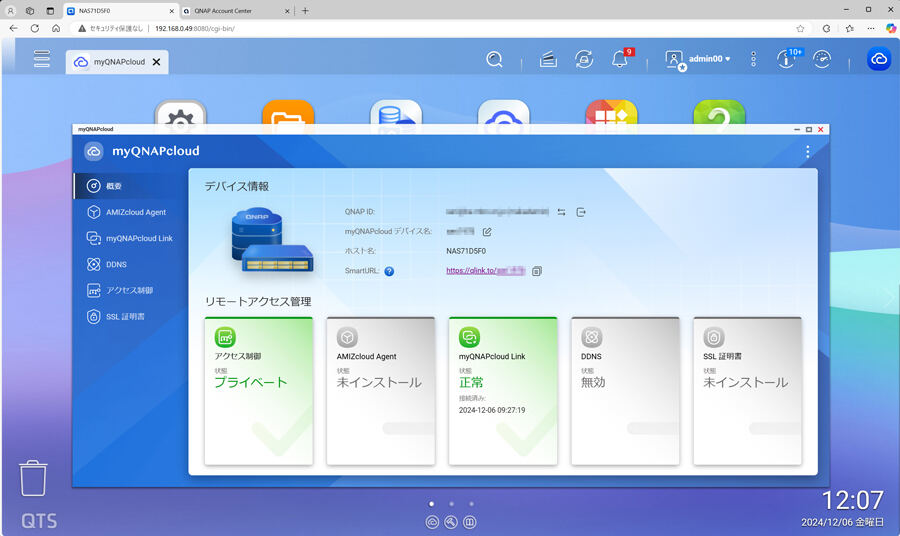Open myQNAPcloud app three-dot menu
This screenshot has height=536, width=900.
click(x=808, y=152)
